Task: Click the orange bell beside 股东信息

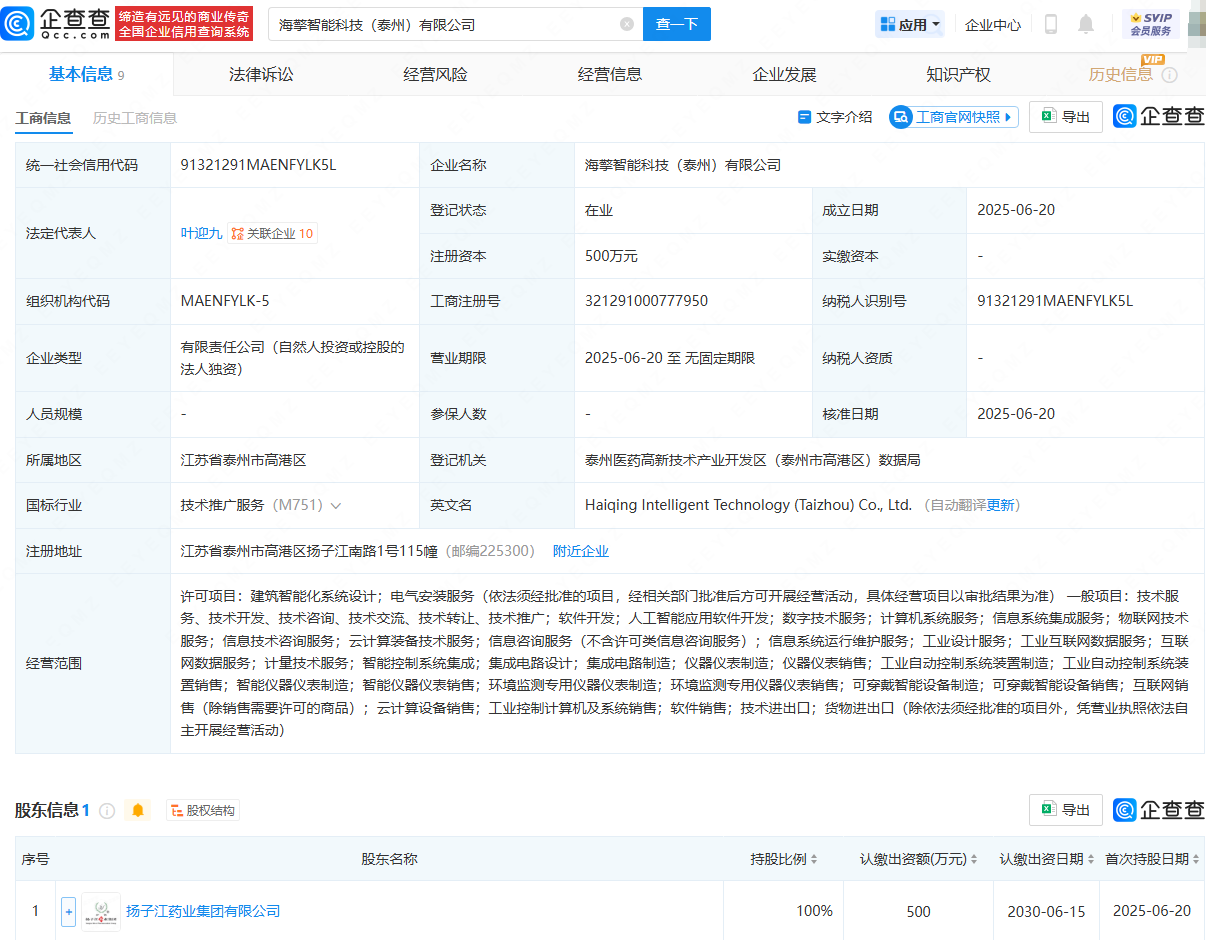Action: coord(138,810)
